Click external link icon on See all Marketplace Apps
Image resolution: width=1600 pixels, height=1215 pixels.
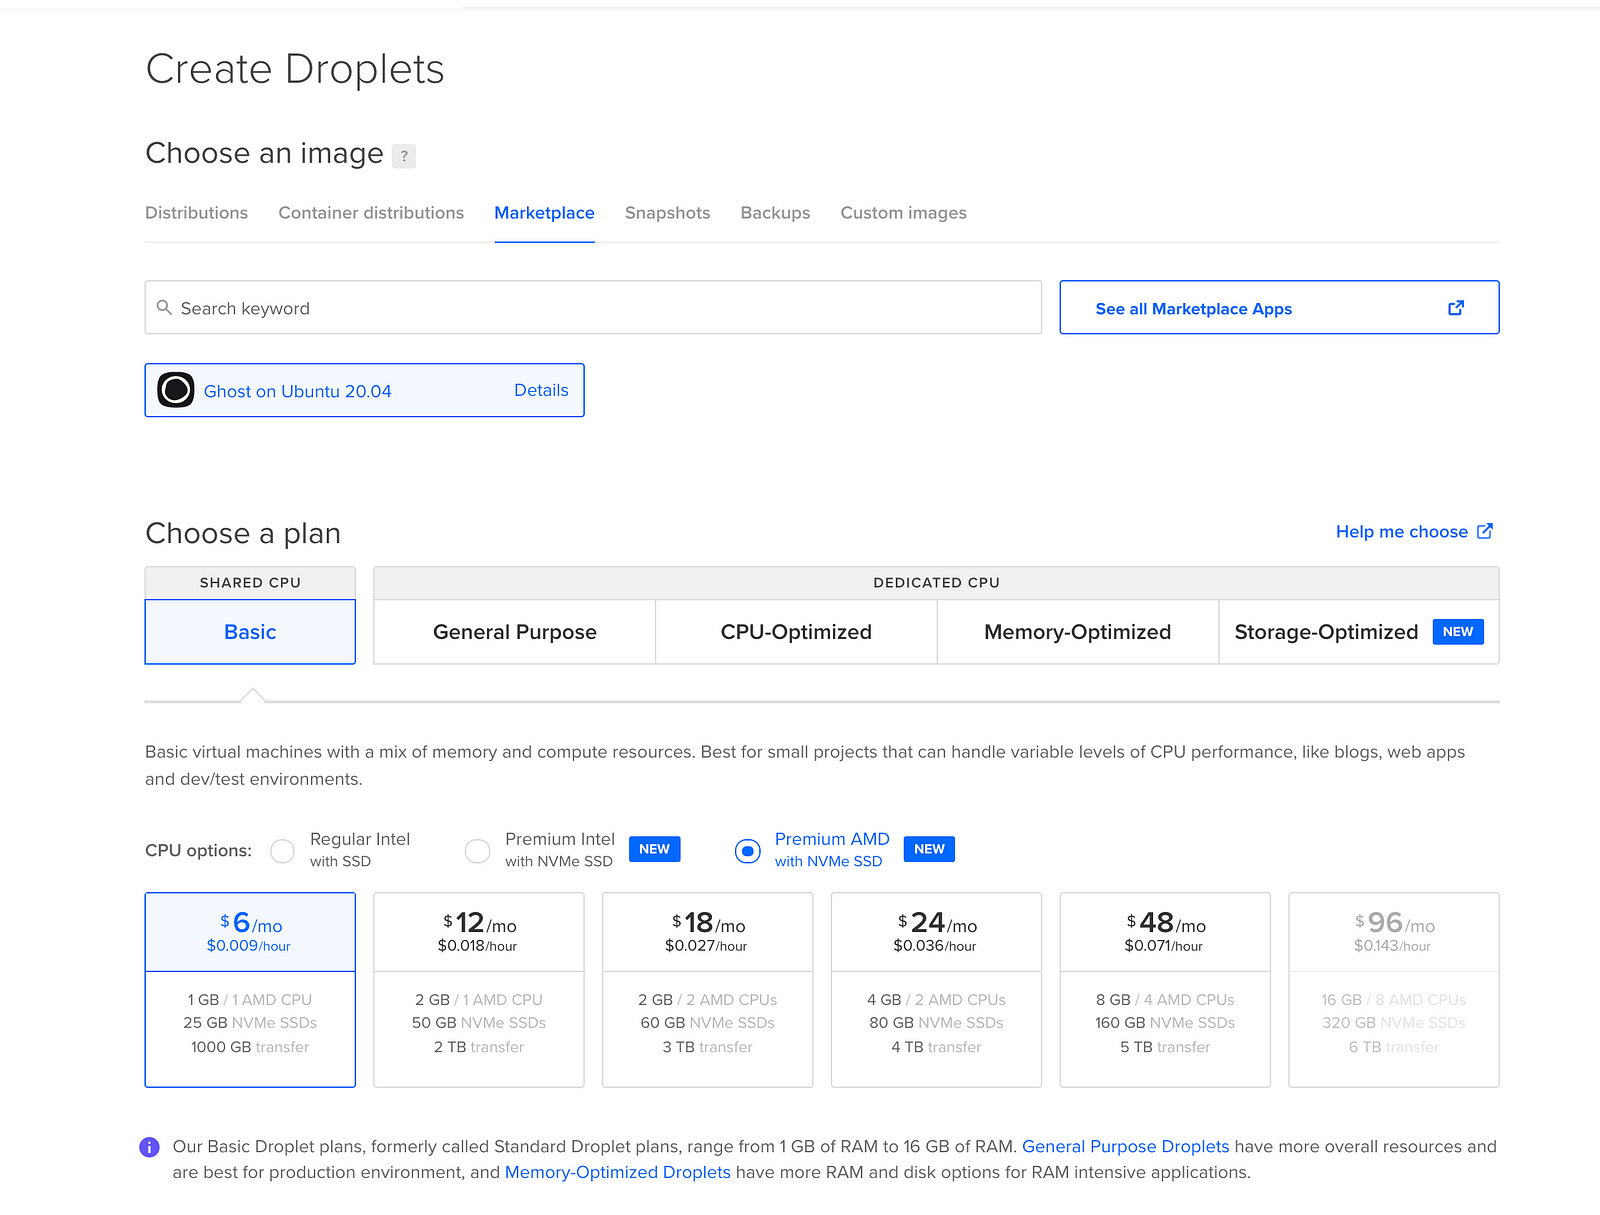click(1456, 308)
